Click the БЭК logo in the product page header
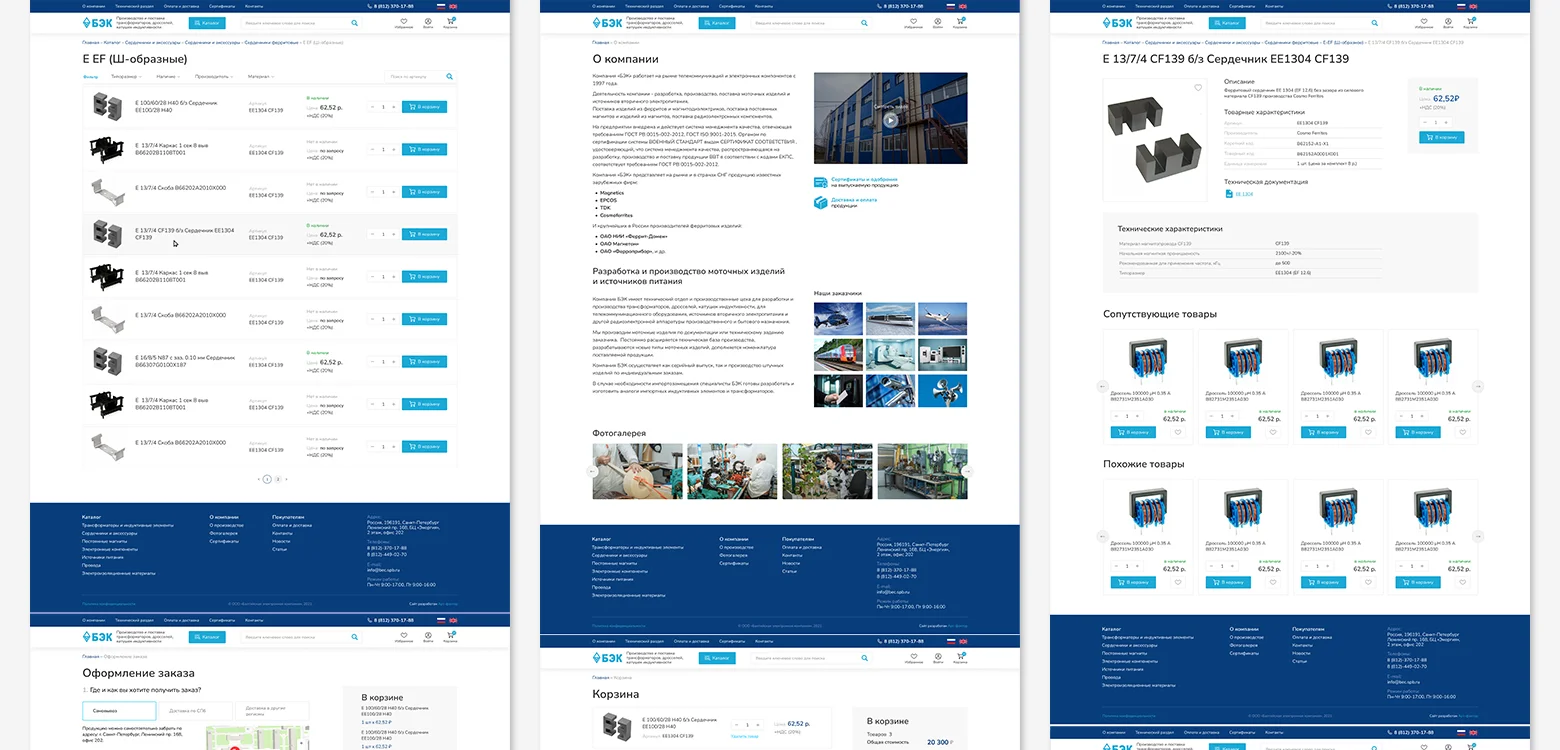 pos(1117,22)
